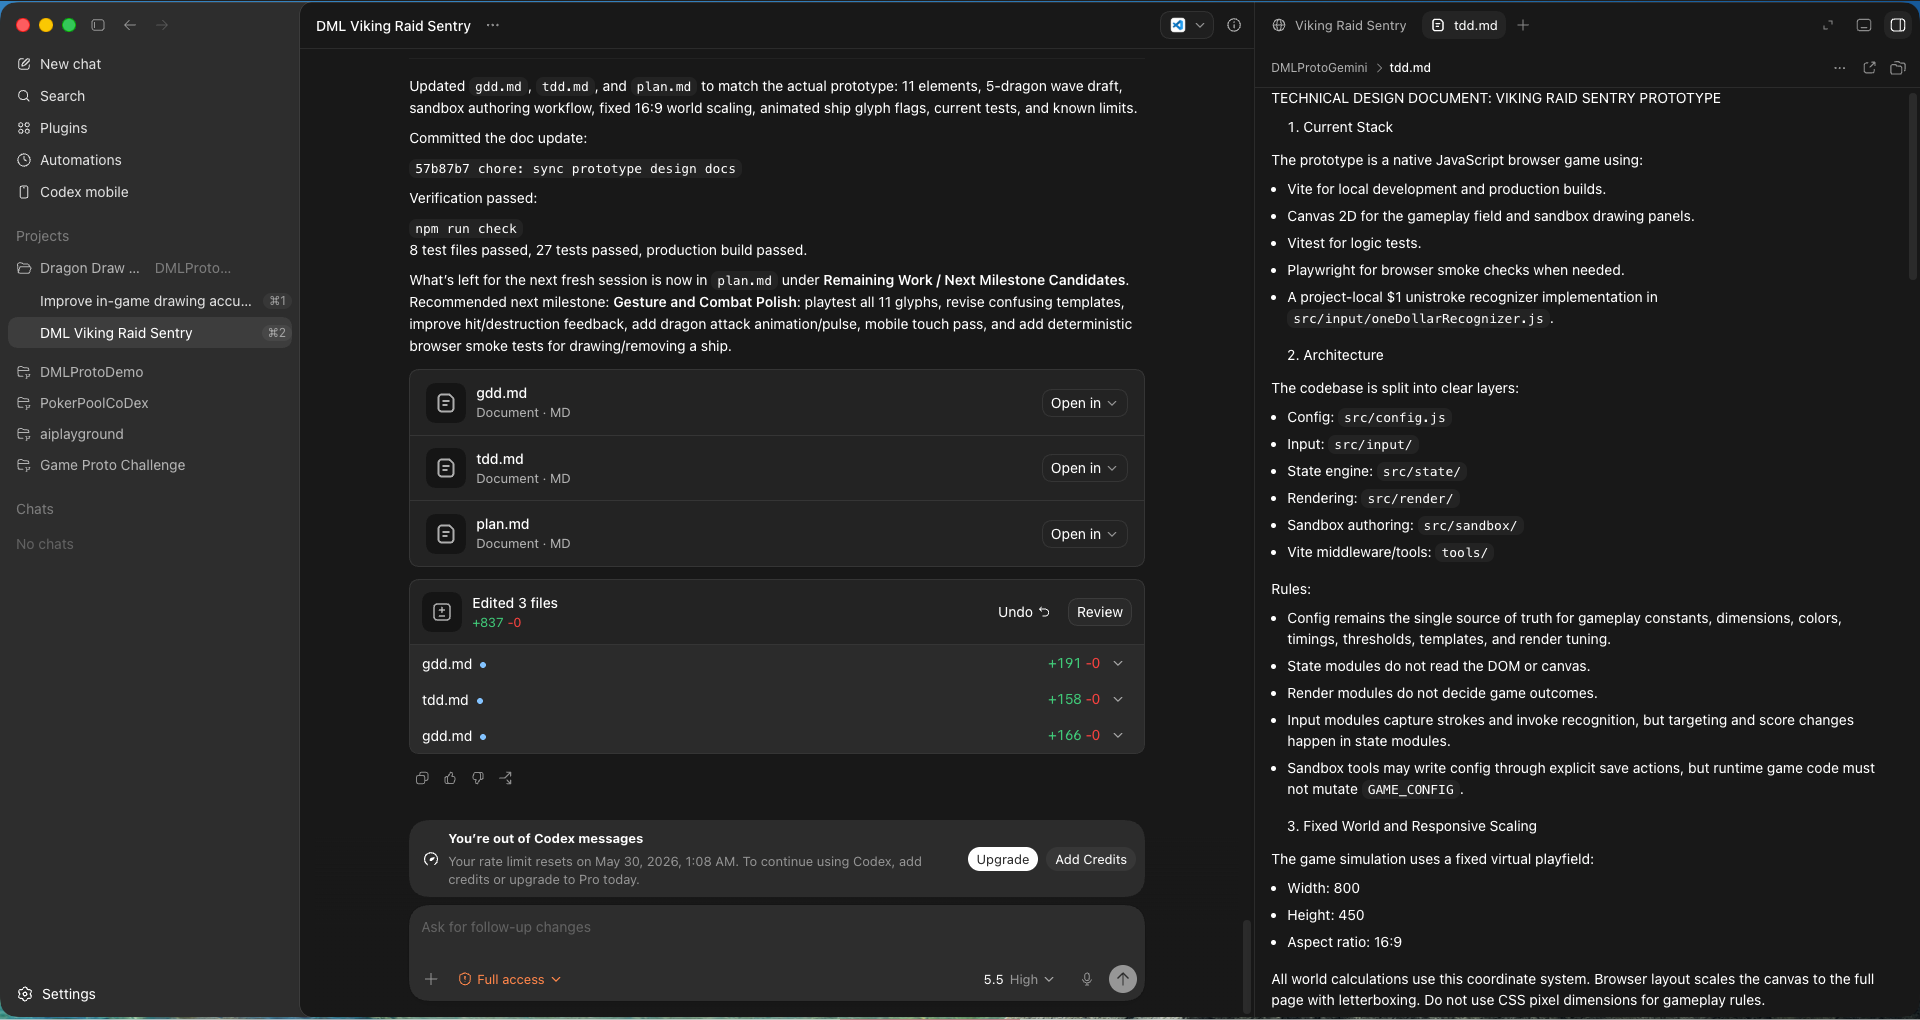Expand the side panel to fullscreen

[x=1828, y=25]
